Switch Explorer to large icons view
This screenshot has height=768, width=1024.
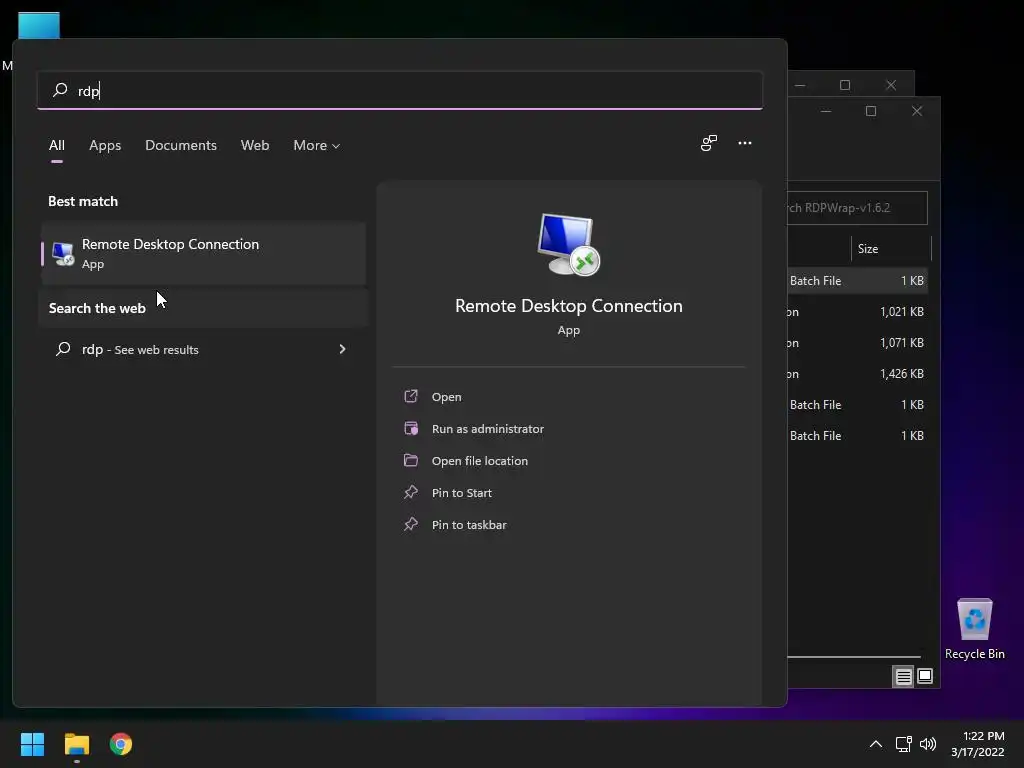coord(925,676)
